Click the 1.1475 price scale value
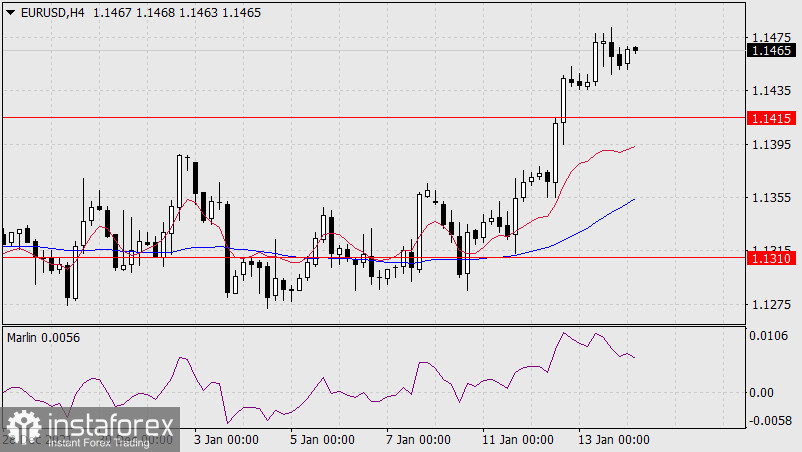The width and height of the screenshot is (802, 452). pos(771,37)
